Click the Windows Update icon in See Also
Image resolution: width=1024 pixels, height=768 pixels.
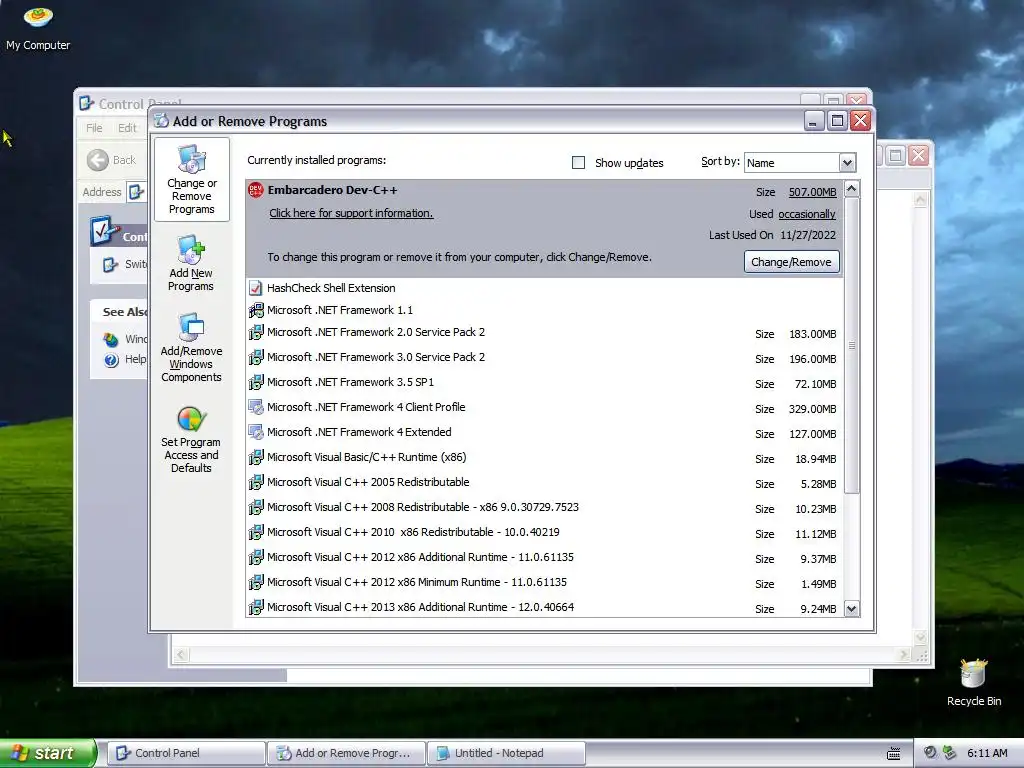click(111, 339)
